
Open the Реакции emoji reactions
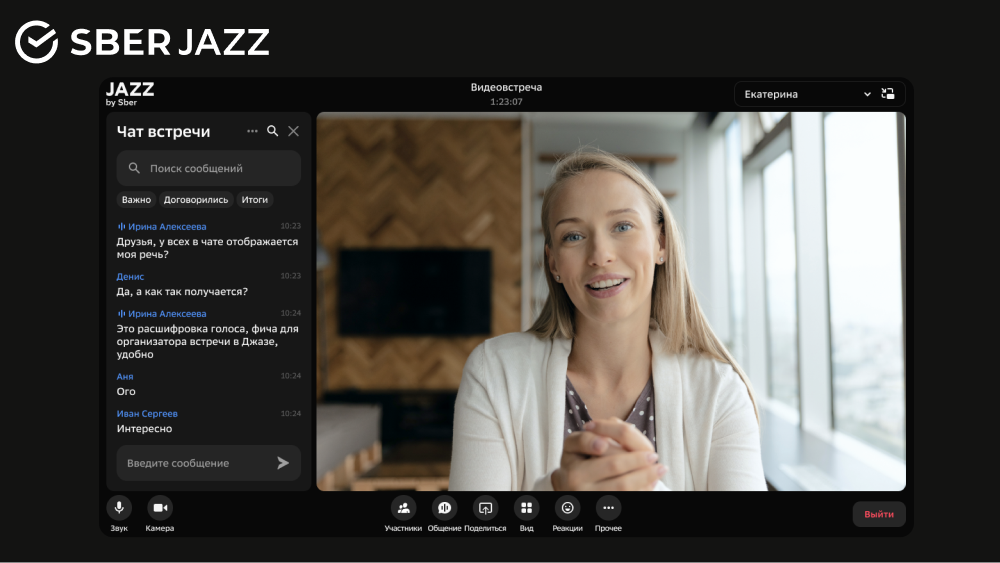point(567,508)
